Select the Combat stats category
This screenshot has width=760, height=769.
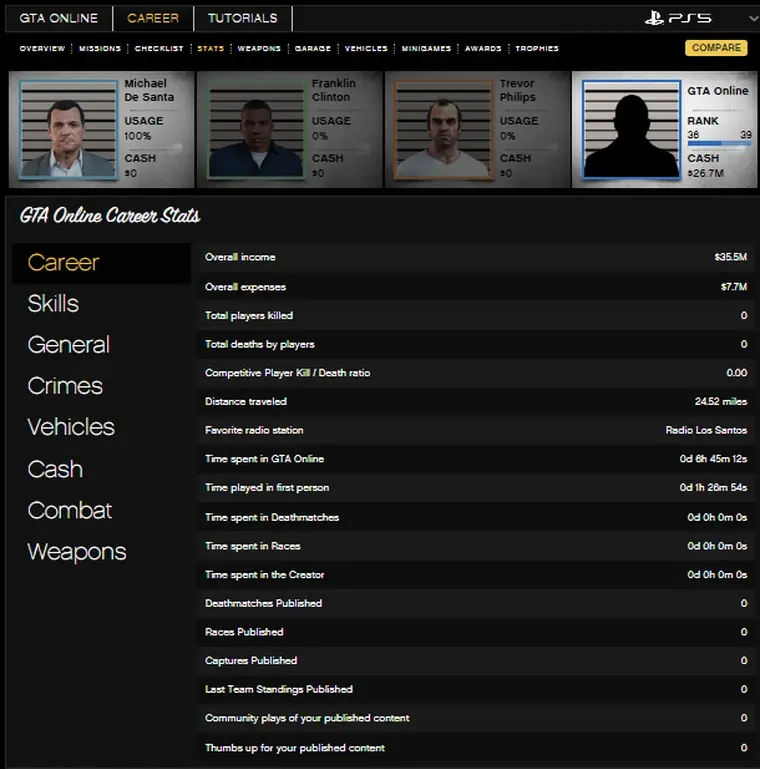coord(70,511)
